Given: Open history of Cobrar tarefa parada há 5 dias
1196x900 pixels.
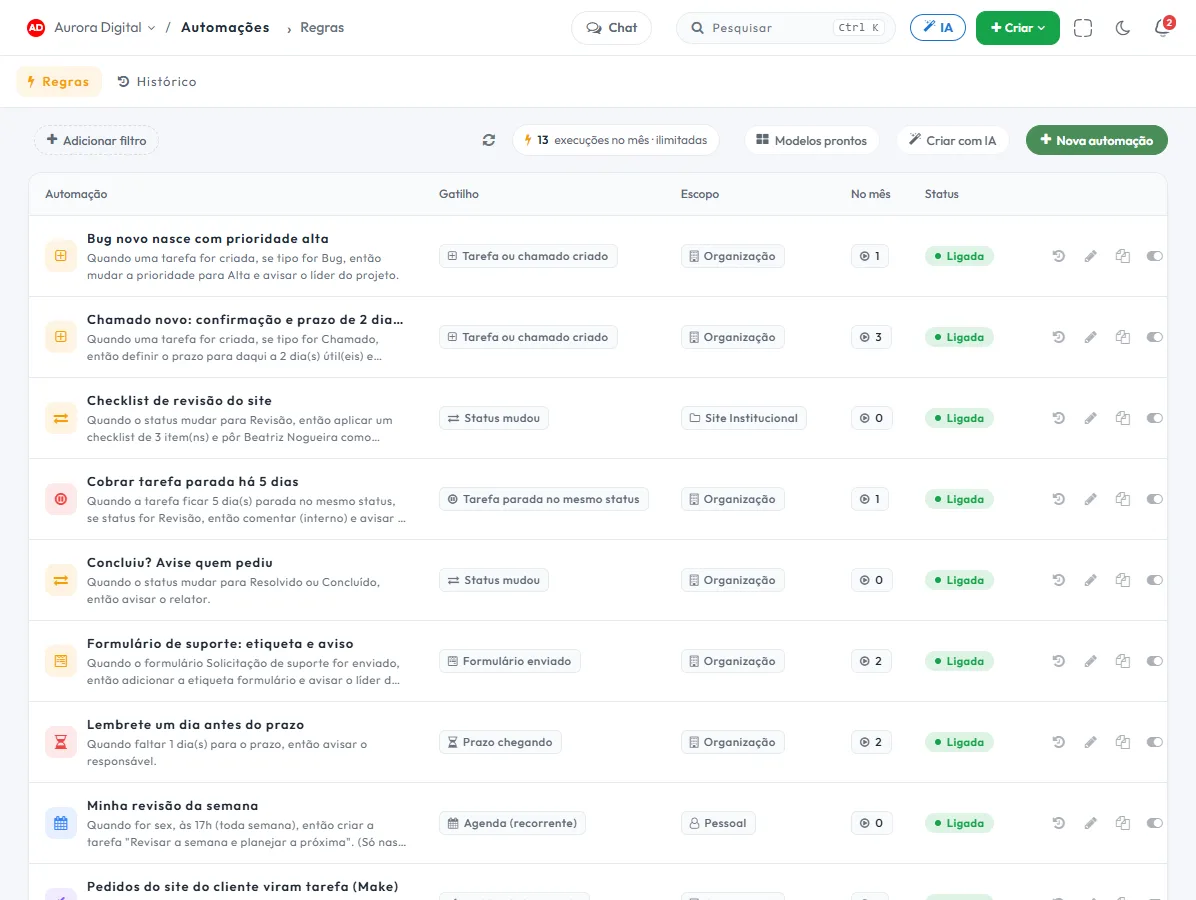Looking at the screenshot, I should 1058,499.
